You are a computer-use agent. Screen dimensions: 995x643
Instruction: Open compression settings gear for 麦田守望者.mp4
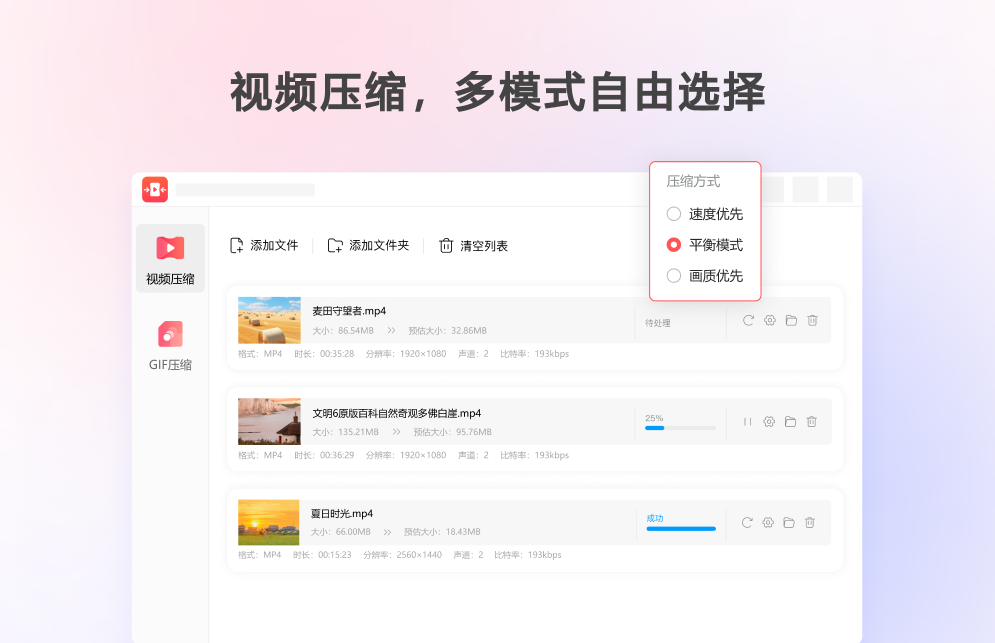point(769,320)
